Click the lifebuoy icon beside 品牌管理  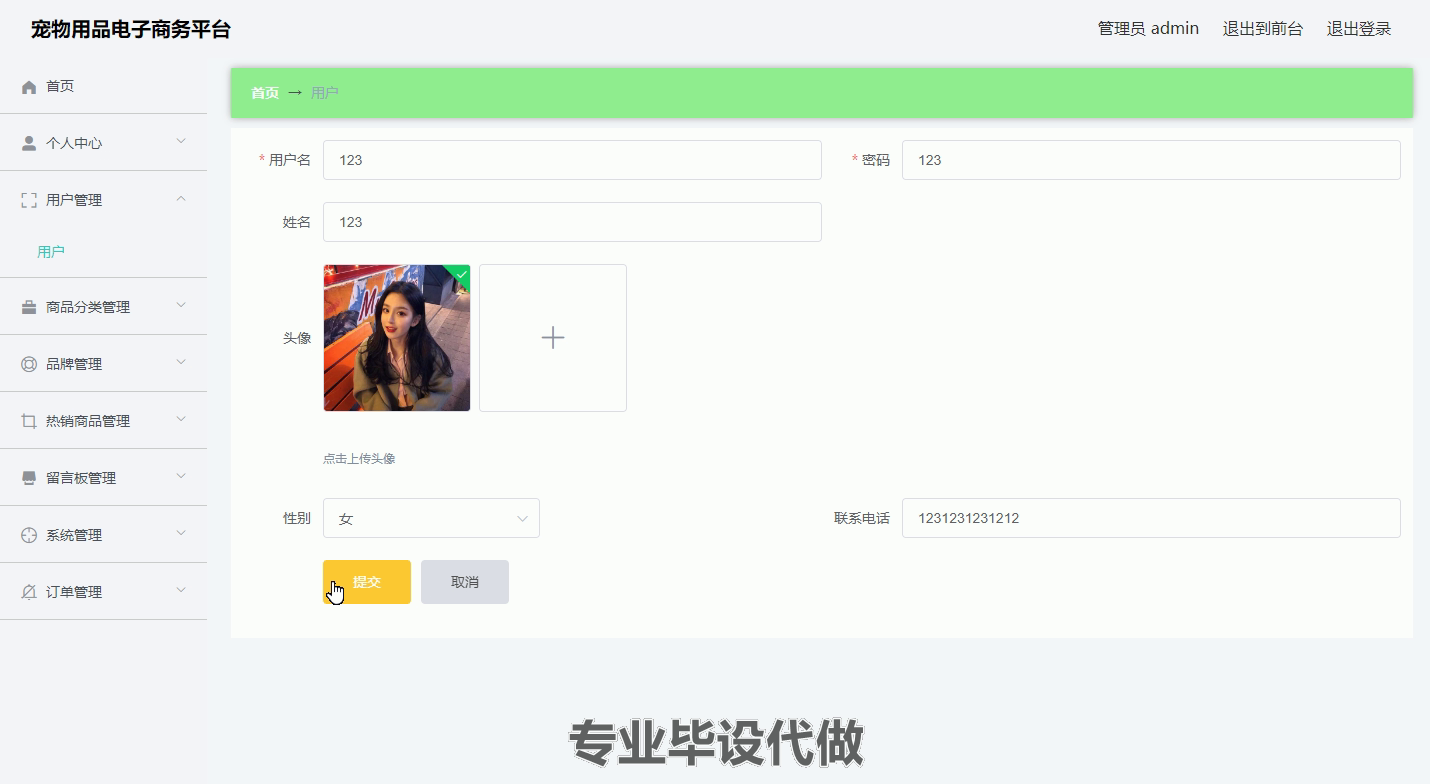pos(29,364)
